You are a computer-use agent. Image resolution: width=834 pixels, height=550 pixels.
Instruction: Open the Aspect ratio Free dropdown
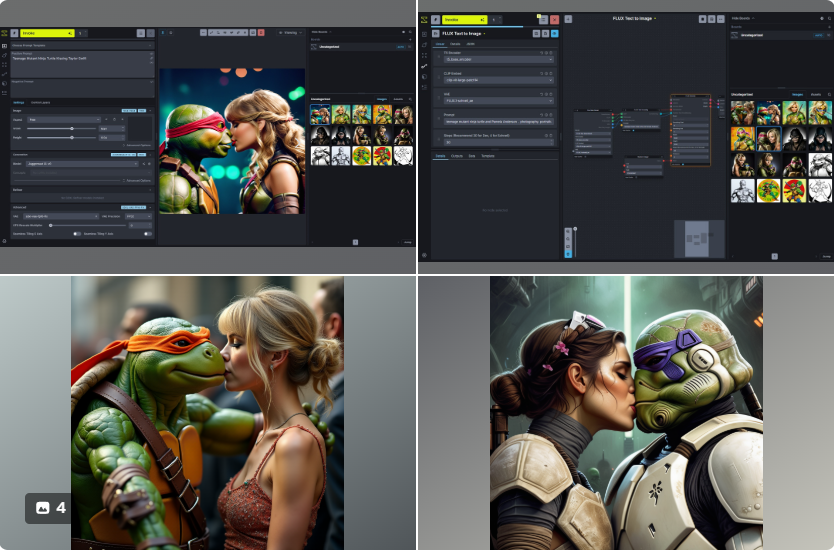click(64, 120)
